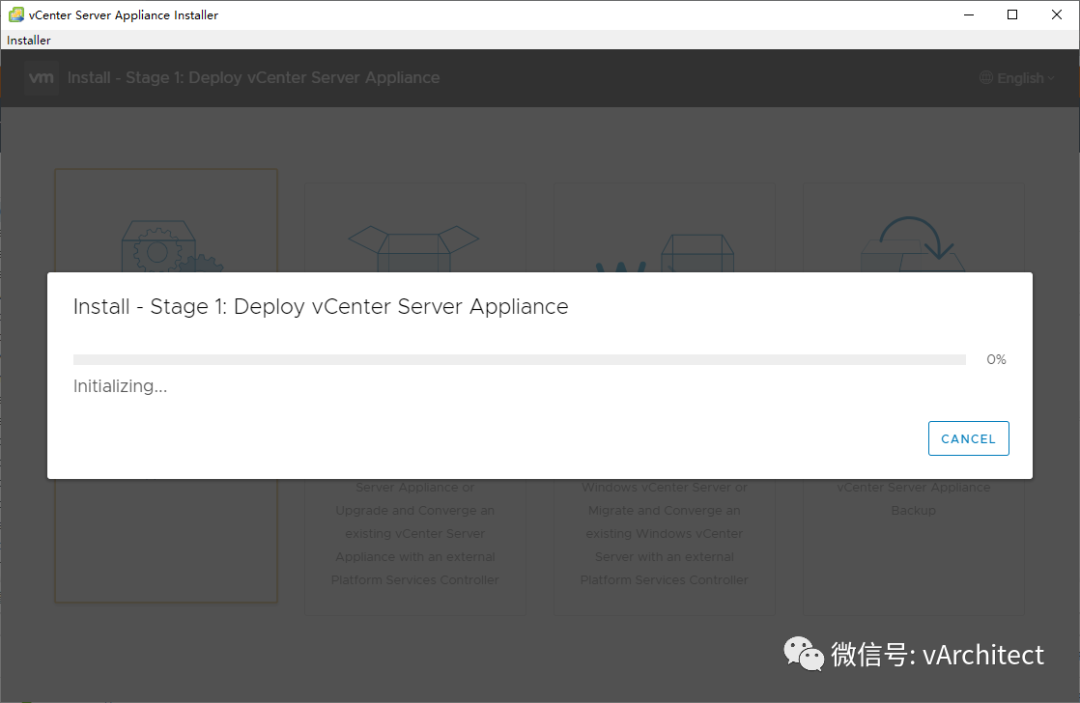Click the dialog title Install - Stage 1

click(321, 306)
